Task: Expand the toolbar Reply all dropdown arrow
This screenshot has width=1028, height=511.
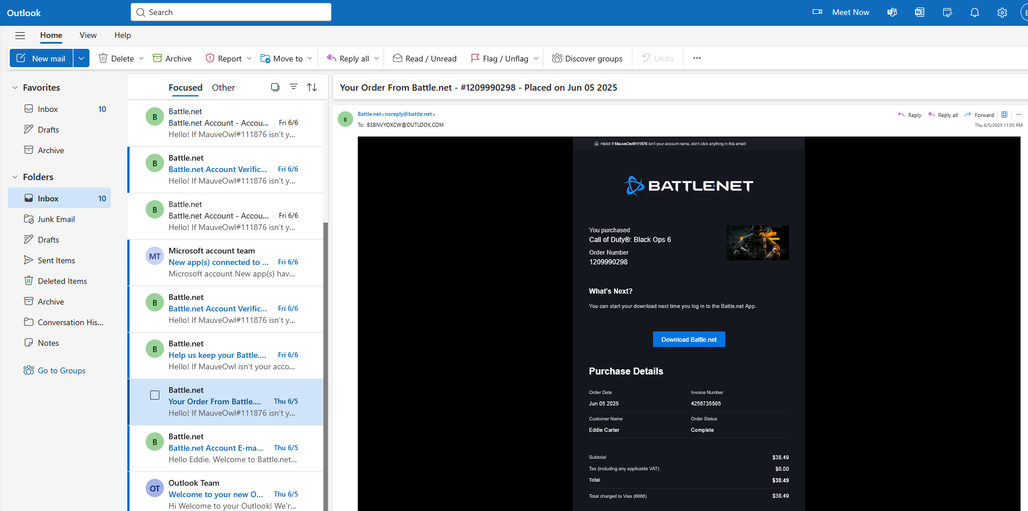Action: [x=376, y=58]
